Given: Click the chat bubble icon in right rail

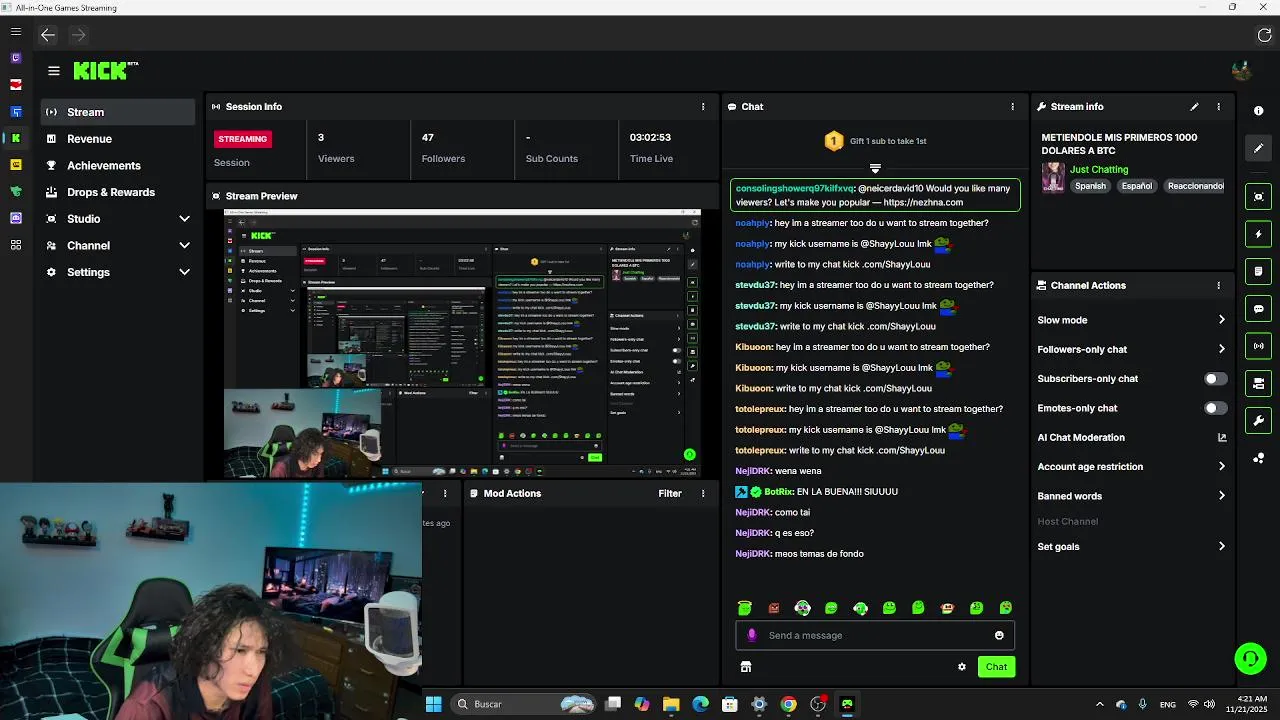Looking at the screenshot, I should coord(1259,309).
